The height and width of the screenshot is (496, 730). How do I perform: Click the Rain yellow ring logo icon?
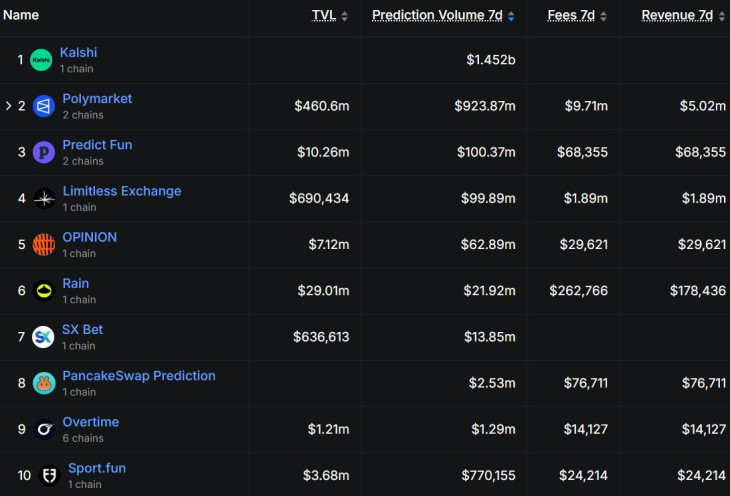click(x=44, y=291)
